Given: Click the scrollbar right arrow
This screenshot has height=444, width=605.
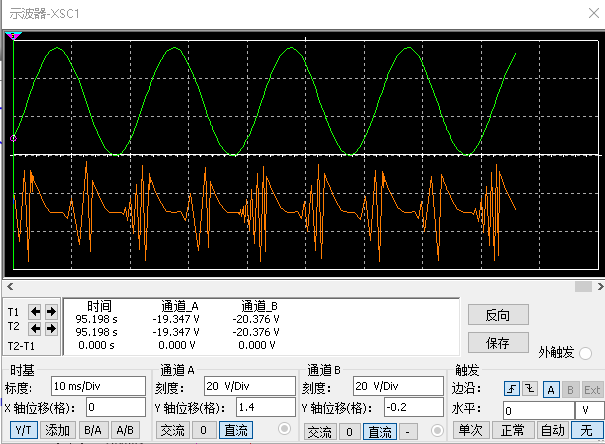Looking at the screenshot, I should (600, 286).
